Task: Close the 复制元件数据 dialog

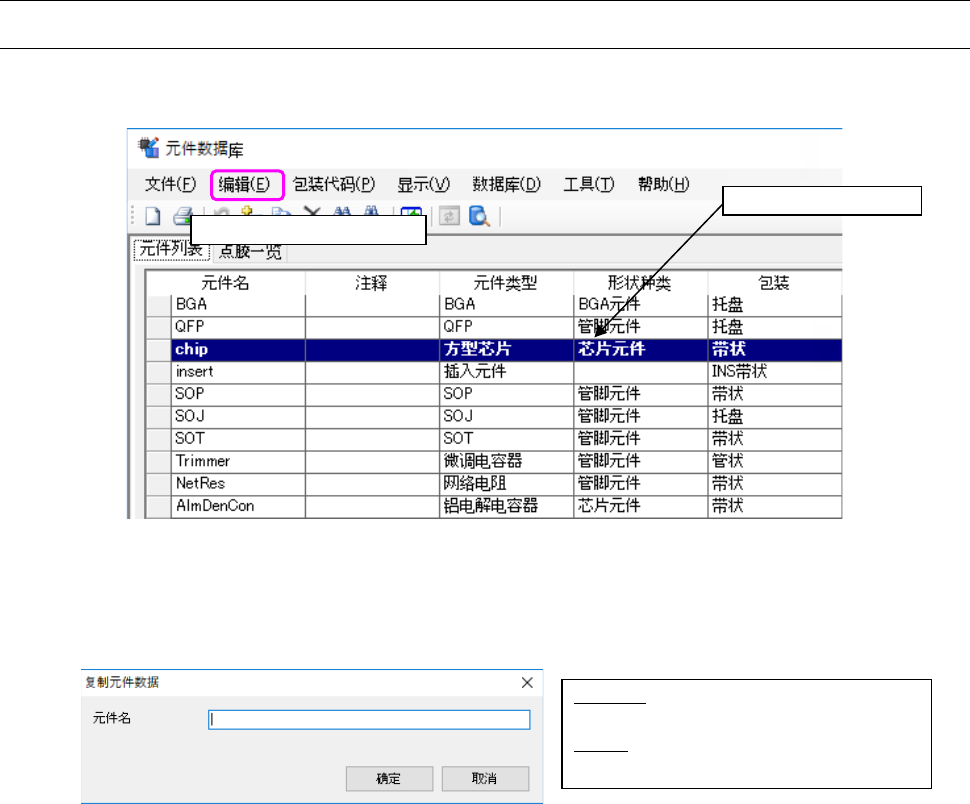Action: [527, 683]
